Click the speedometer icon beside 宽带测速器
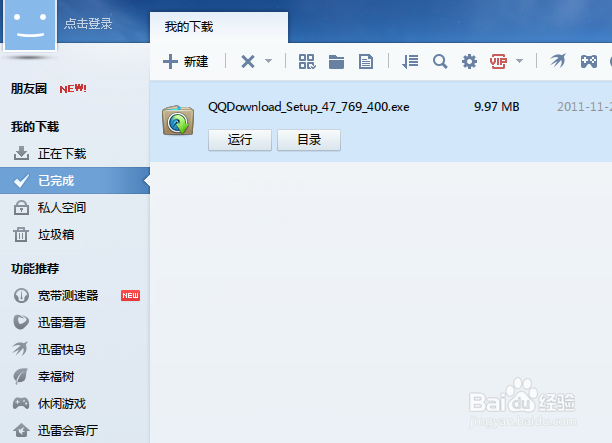The image size is (612, 443). (x=21, y=295)
